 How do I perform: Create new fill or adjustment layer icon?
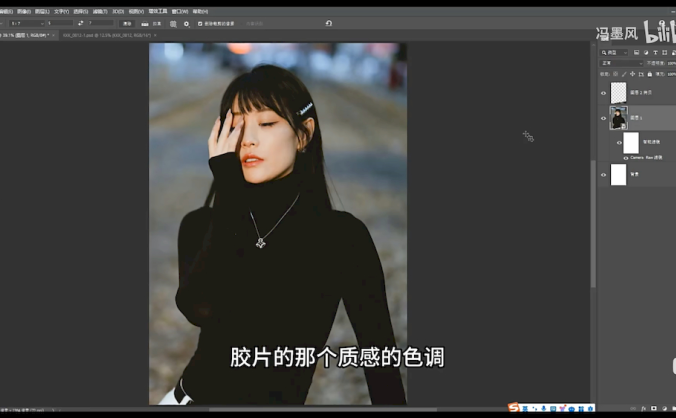(664, 408)
